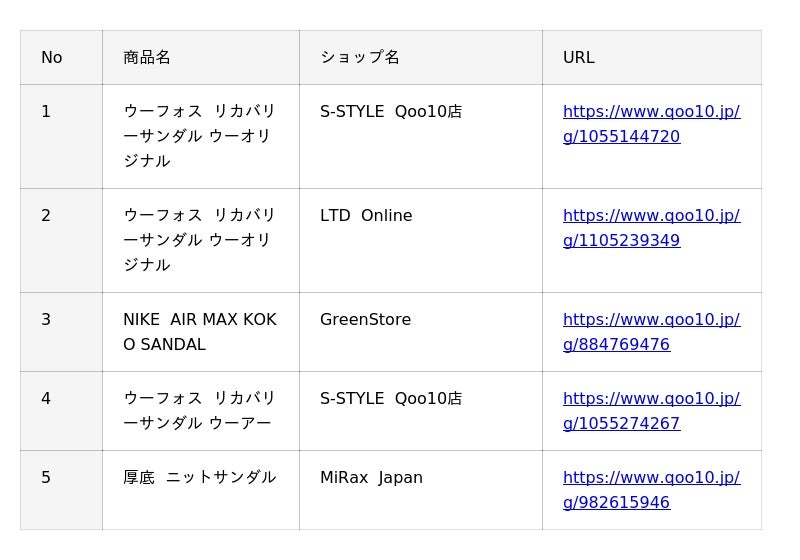800x560 pixels.
Task: Open the qoo10 link ending 1105239349
Action: point(651,228)
